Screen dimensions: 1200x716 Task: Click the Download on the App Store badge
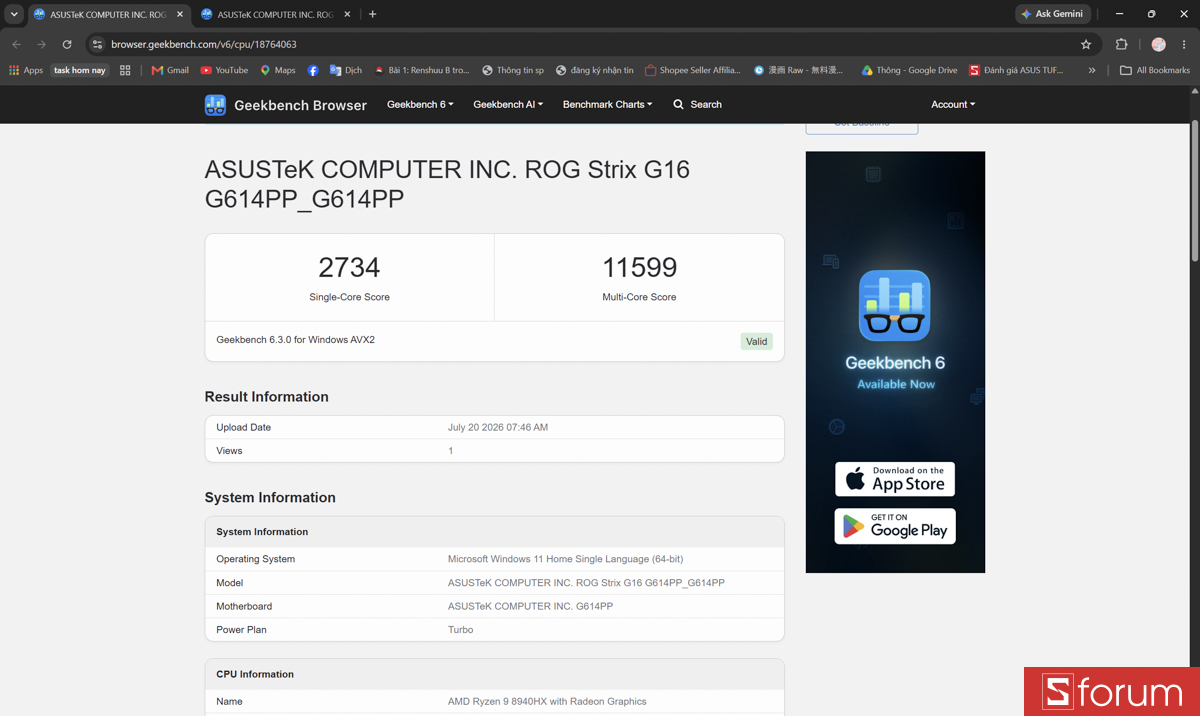(x=895, y=479)
